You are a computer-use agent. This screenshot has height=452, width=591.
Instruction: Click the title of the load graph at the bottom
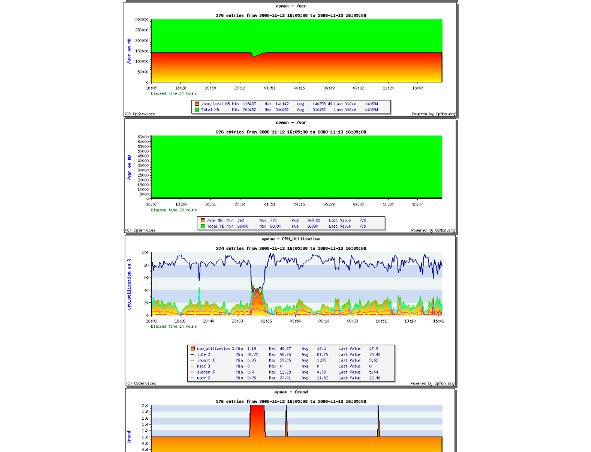coord(291,392)
